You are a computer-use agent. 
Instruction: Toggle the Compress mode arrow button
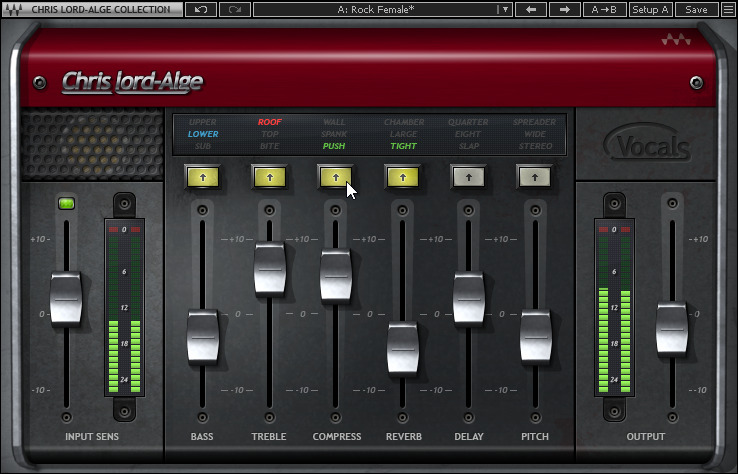pos(336,178)
